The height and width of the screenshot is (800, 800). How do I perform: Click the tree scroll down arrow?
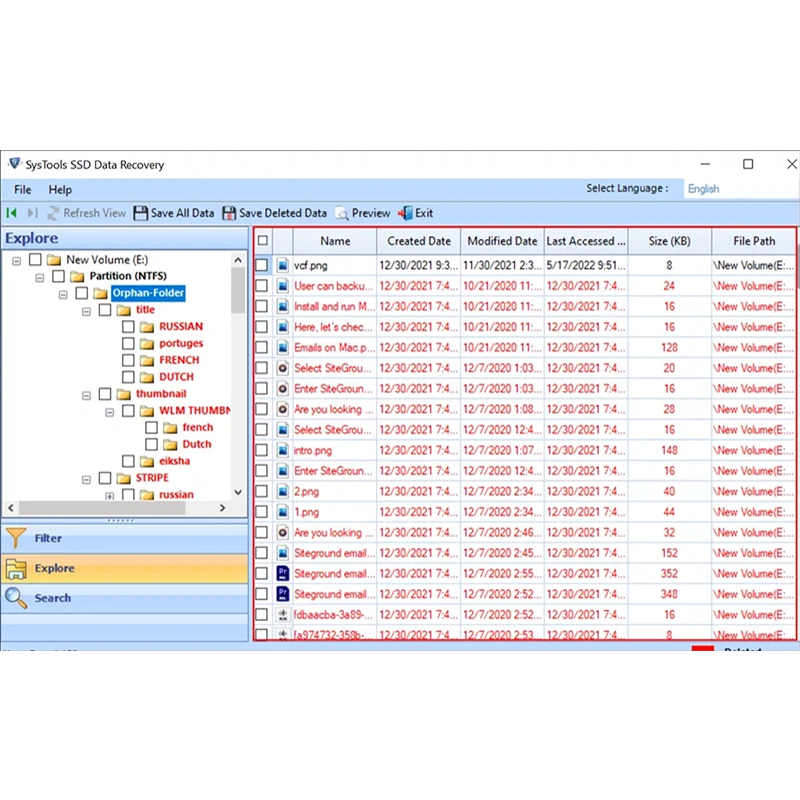pos(238,492)
